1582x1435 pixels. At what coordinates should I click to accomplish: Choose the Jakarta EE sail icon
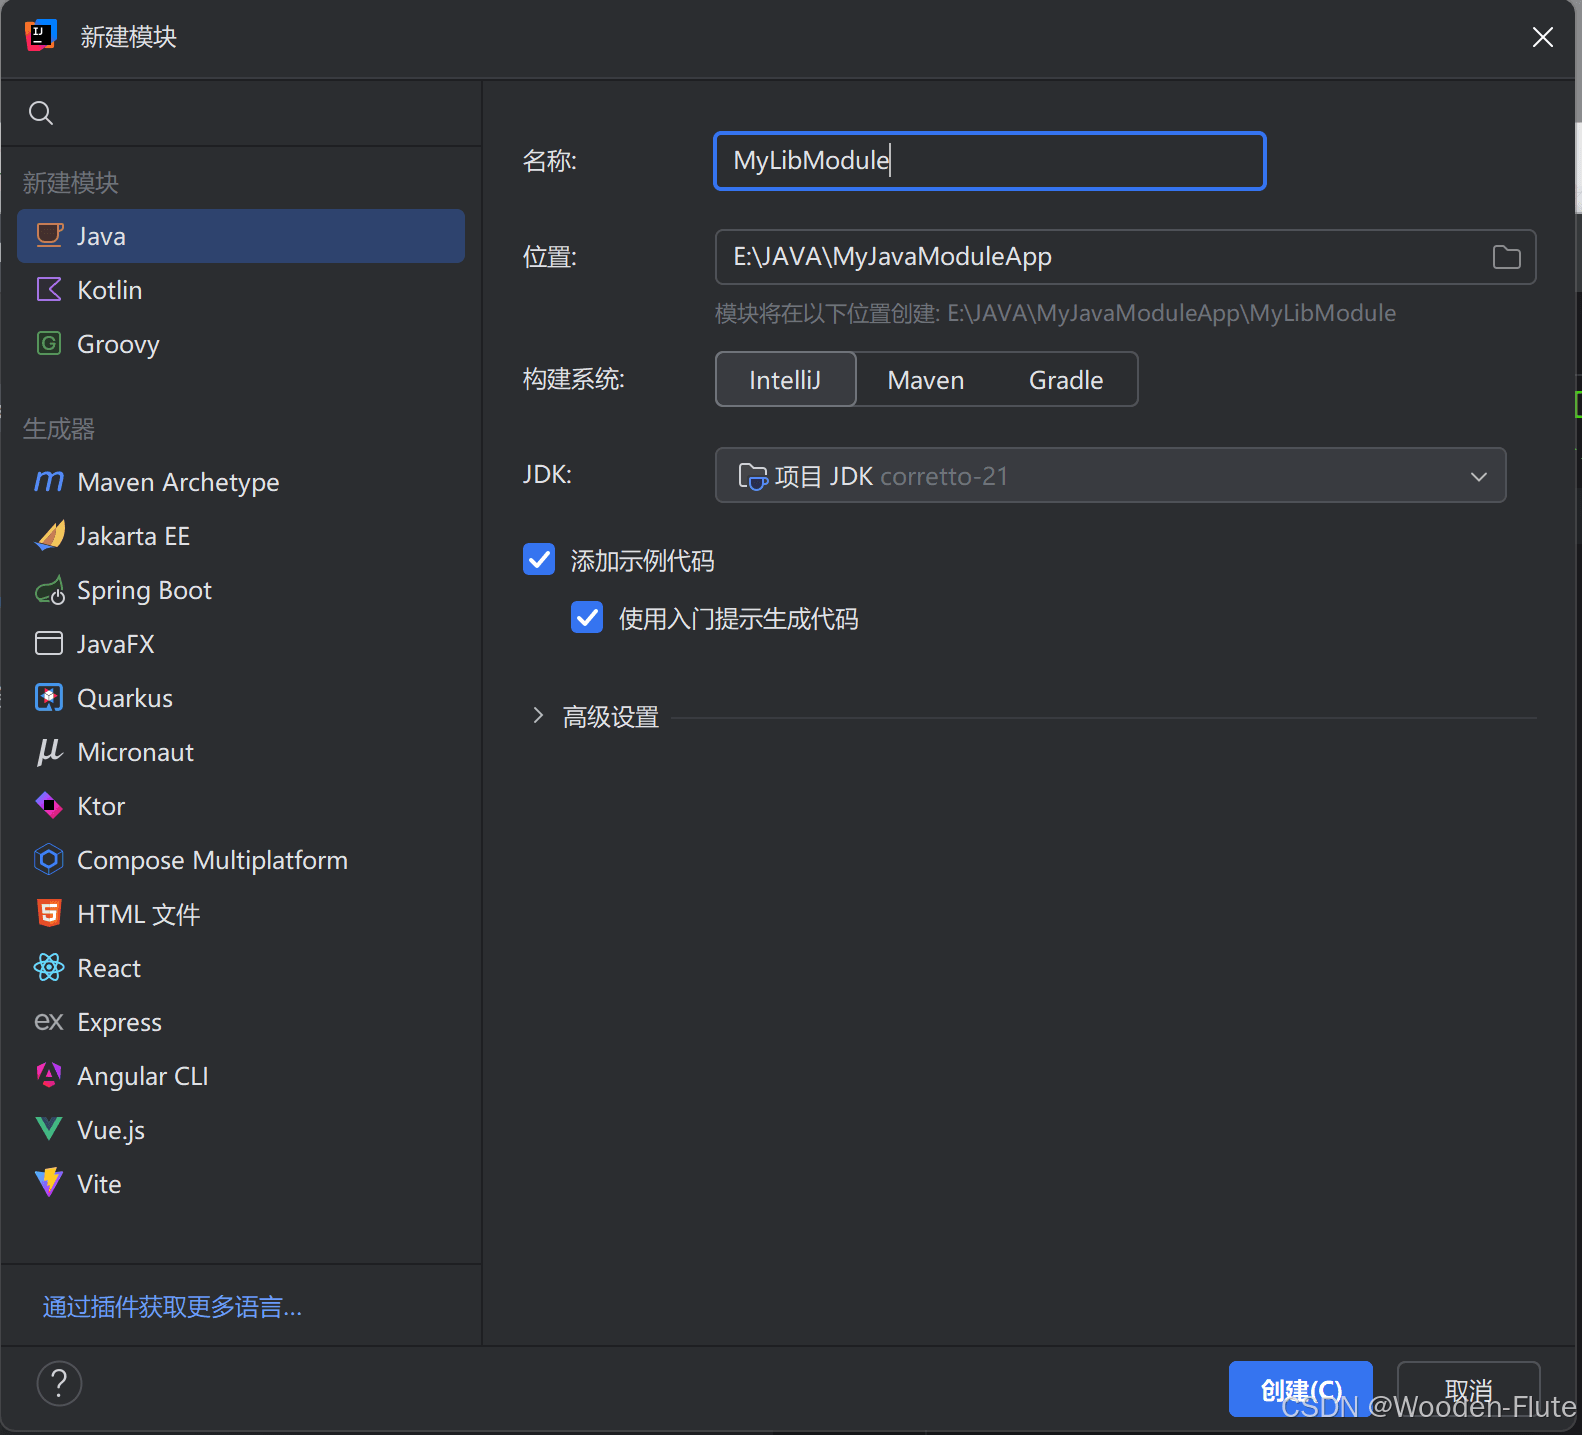point(49,535)
